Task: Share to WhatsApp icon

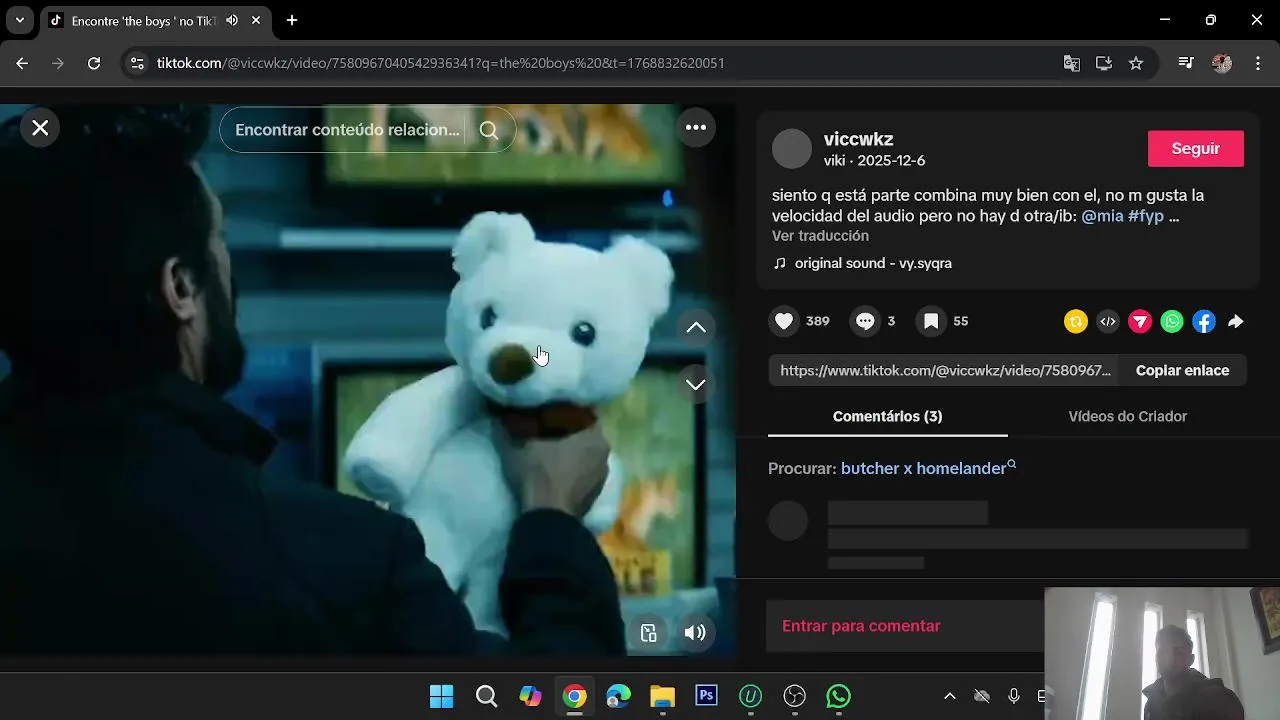Action: (1172, 321)
